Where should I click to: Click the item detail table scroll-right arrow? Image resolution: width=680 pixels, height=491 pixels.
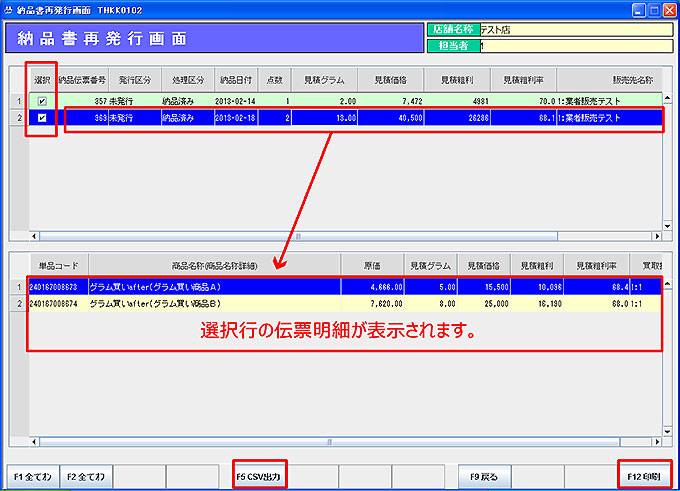tap(657, 442)
